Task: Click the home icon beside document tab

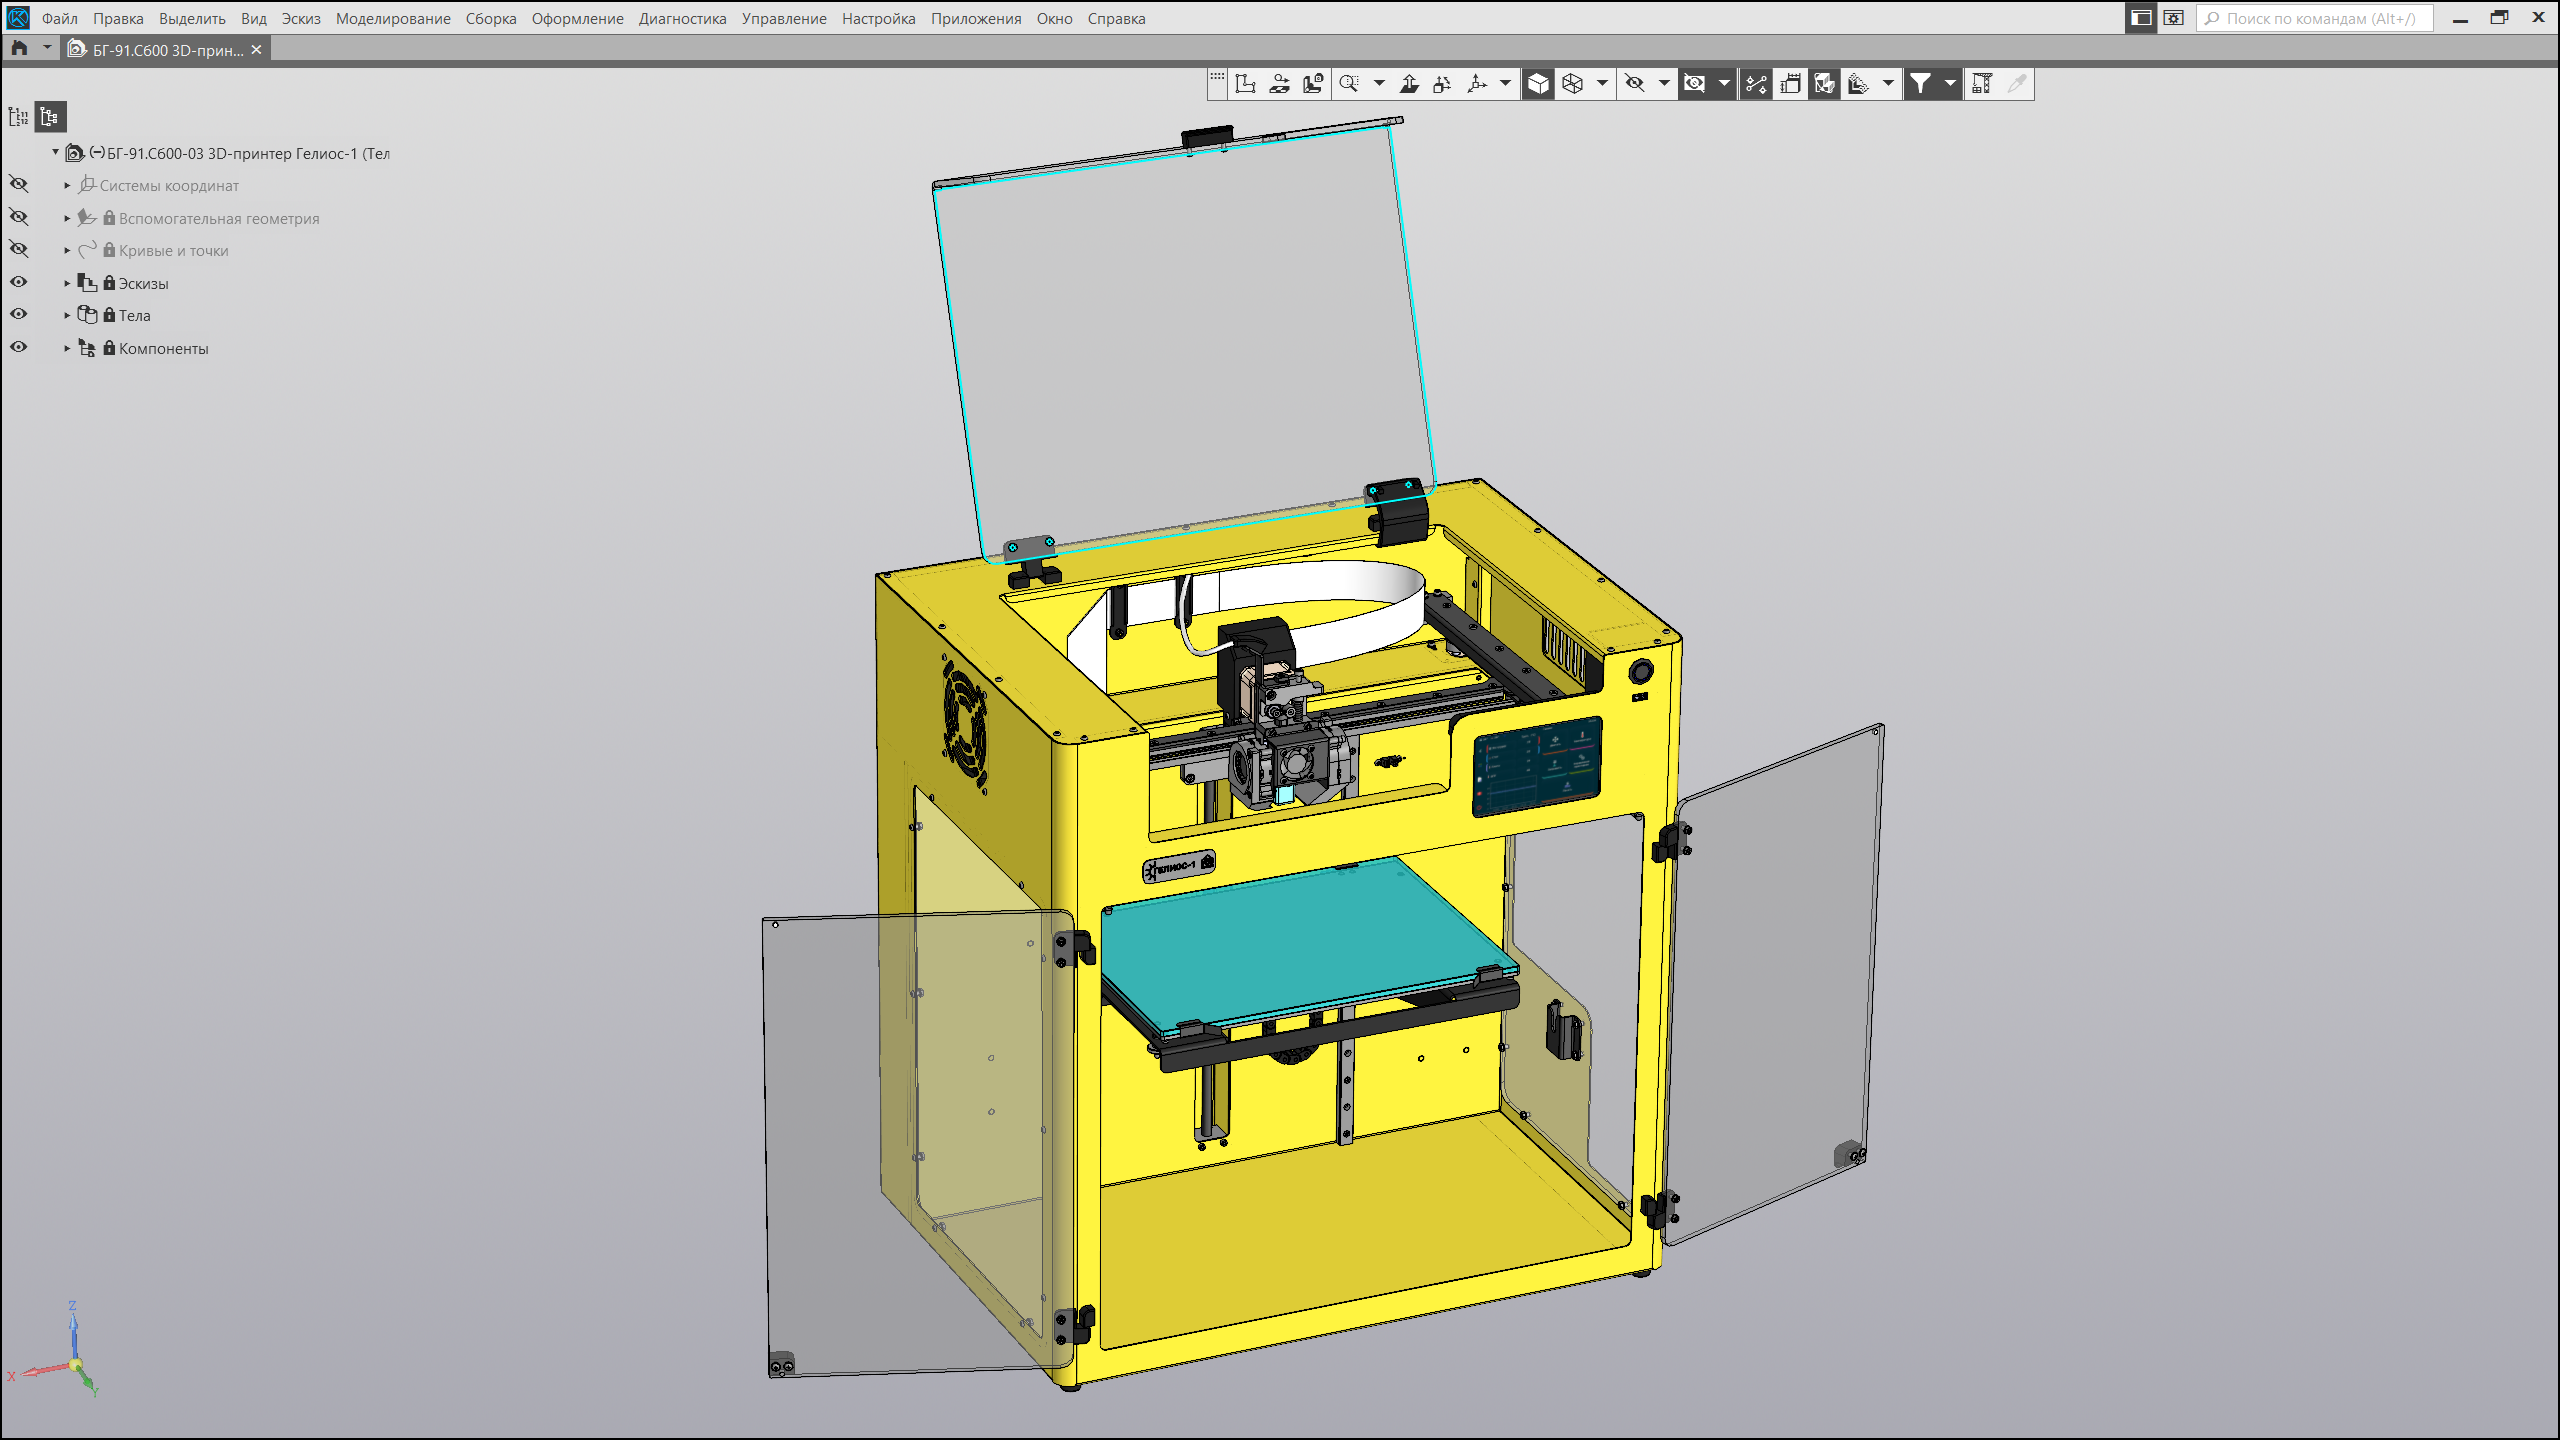Action: [19, 48]
